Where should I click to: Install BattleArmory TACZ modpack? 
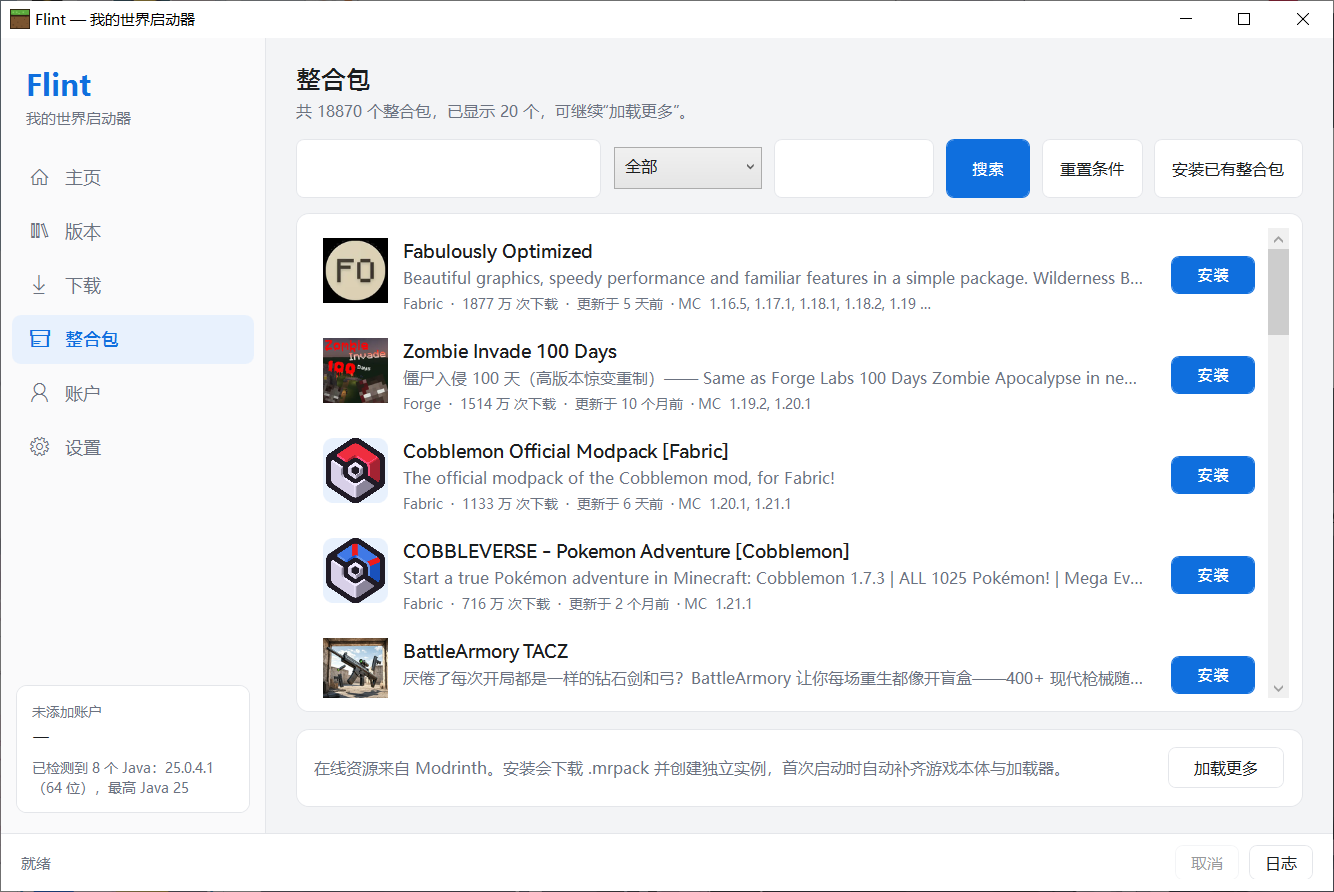click(x=1213, y=675)
